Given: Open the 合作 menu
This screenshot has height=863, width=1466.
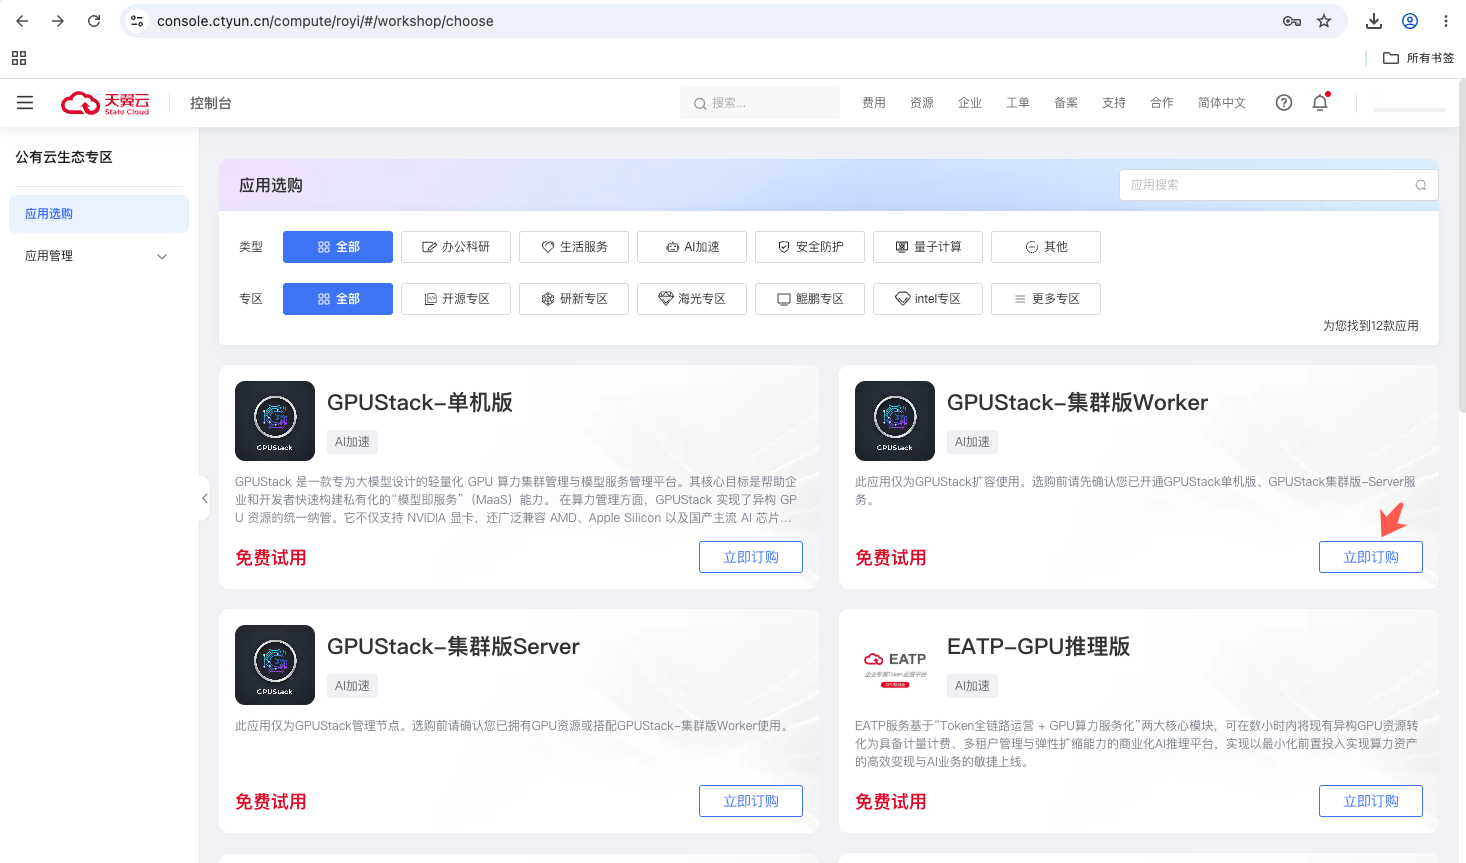Looking at the screenshot, I should [x=1162, y=103].
